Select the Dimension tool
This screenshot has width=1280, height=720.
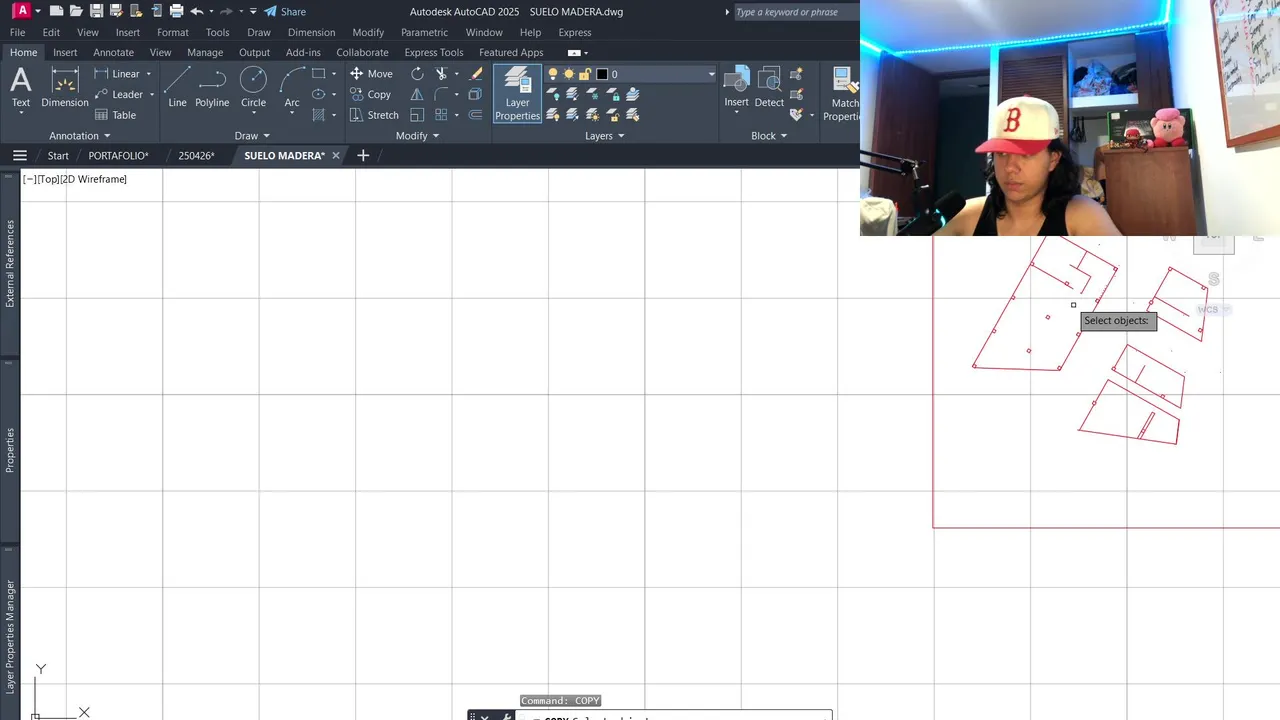pyautogui.click(x=65, y=88)
